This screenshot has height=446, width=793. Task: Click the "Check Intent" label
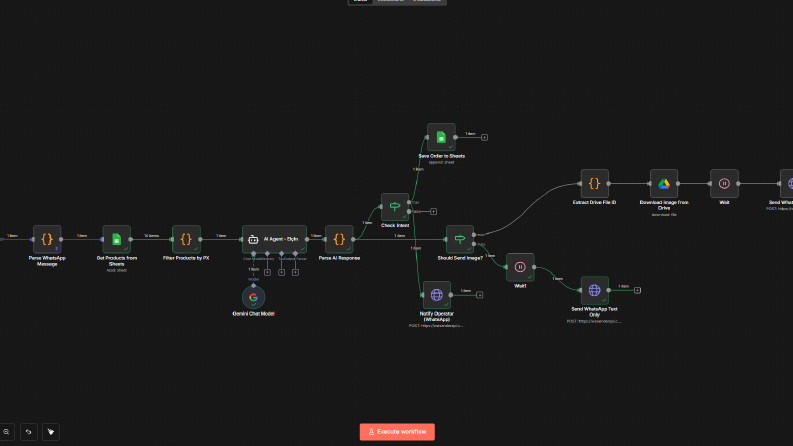tap(395, 226)
